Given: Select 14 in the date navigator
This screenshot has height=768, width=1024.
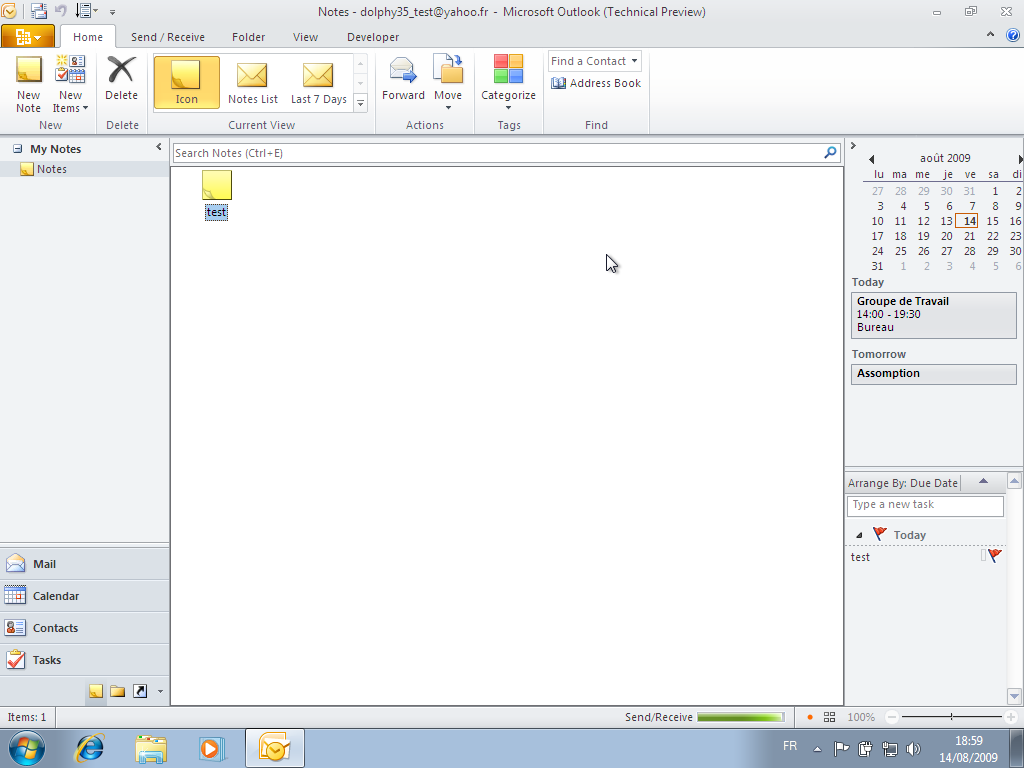Looking at the screenshot, I should tap(968, 221).
